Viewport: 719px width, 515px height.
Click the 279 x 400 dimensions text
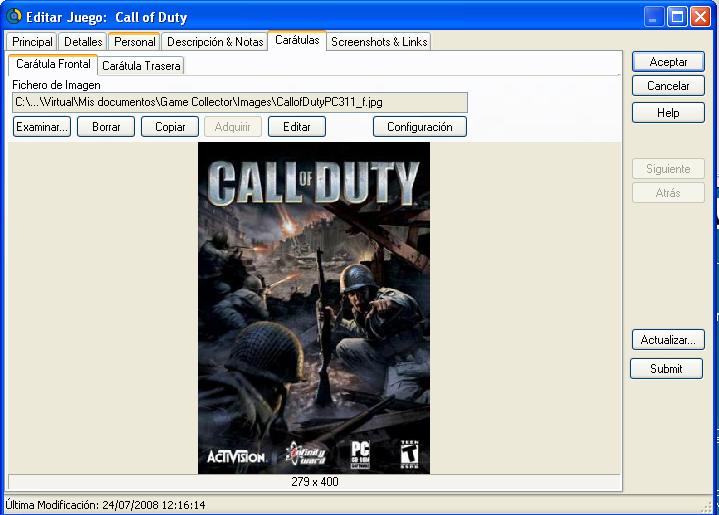click(315, 482)
